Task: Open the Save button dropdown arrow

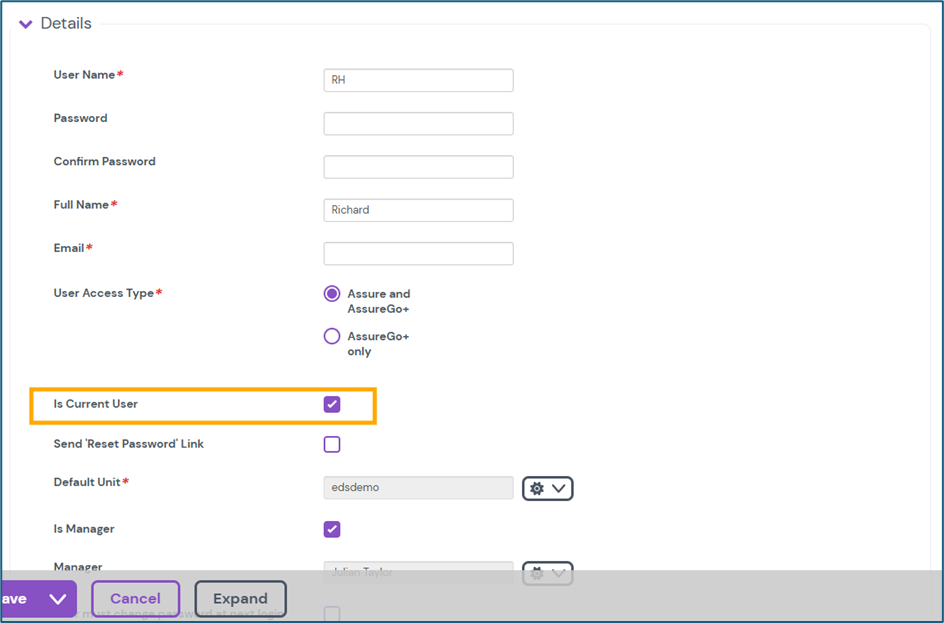Action: point(57,599)
